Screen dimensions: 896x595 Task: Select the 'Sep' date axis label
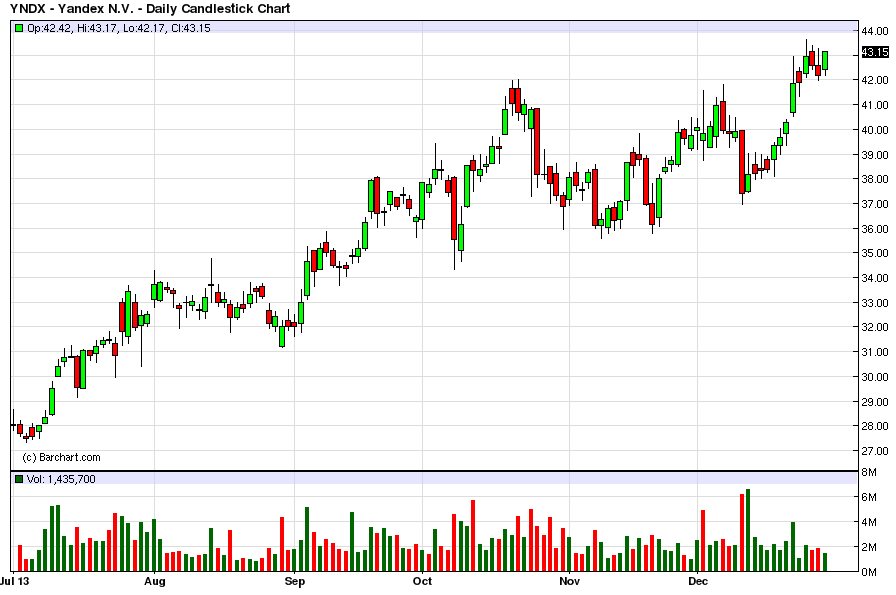coord(295,581)
